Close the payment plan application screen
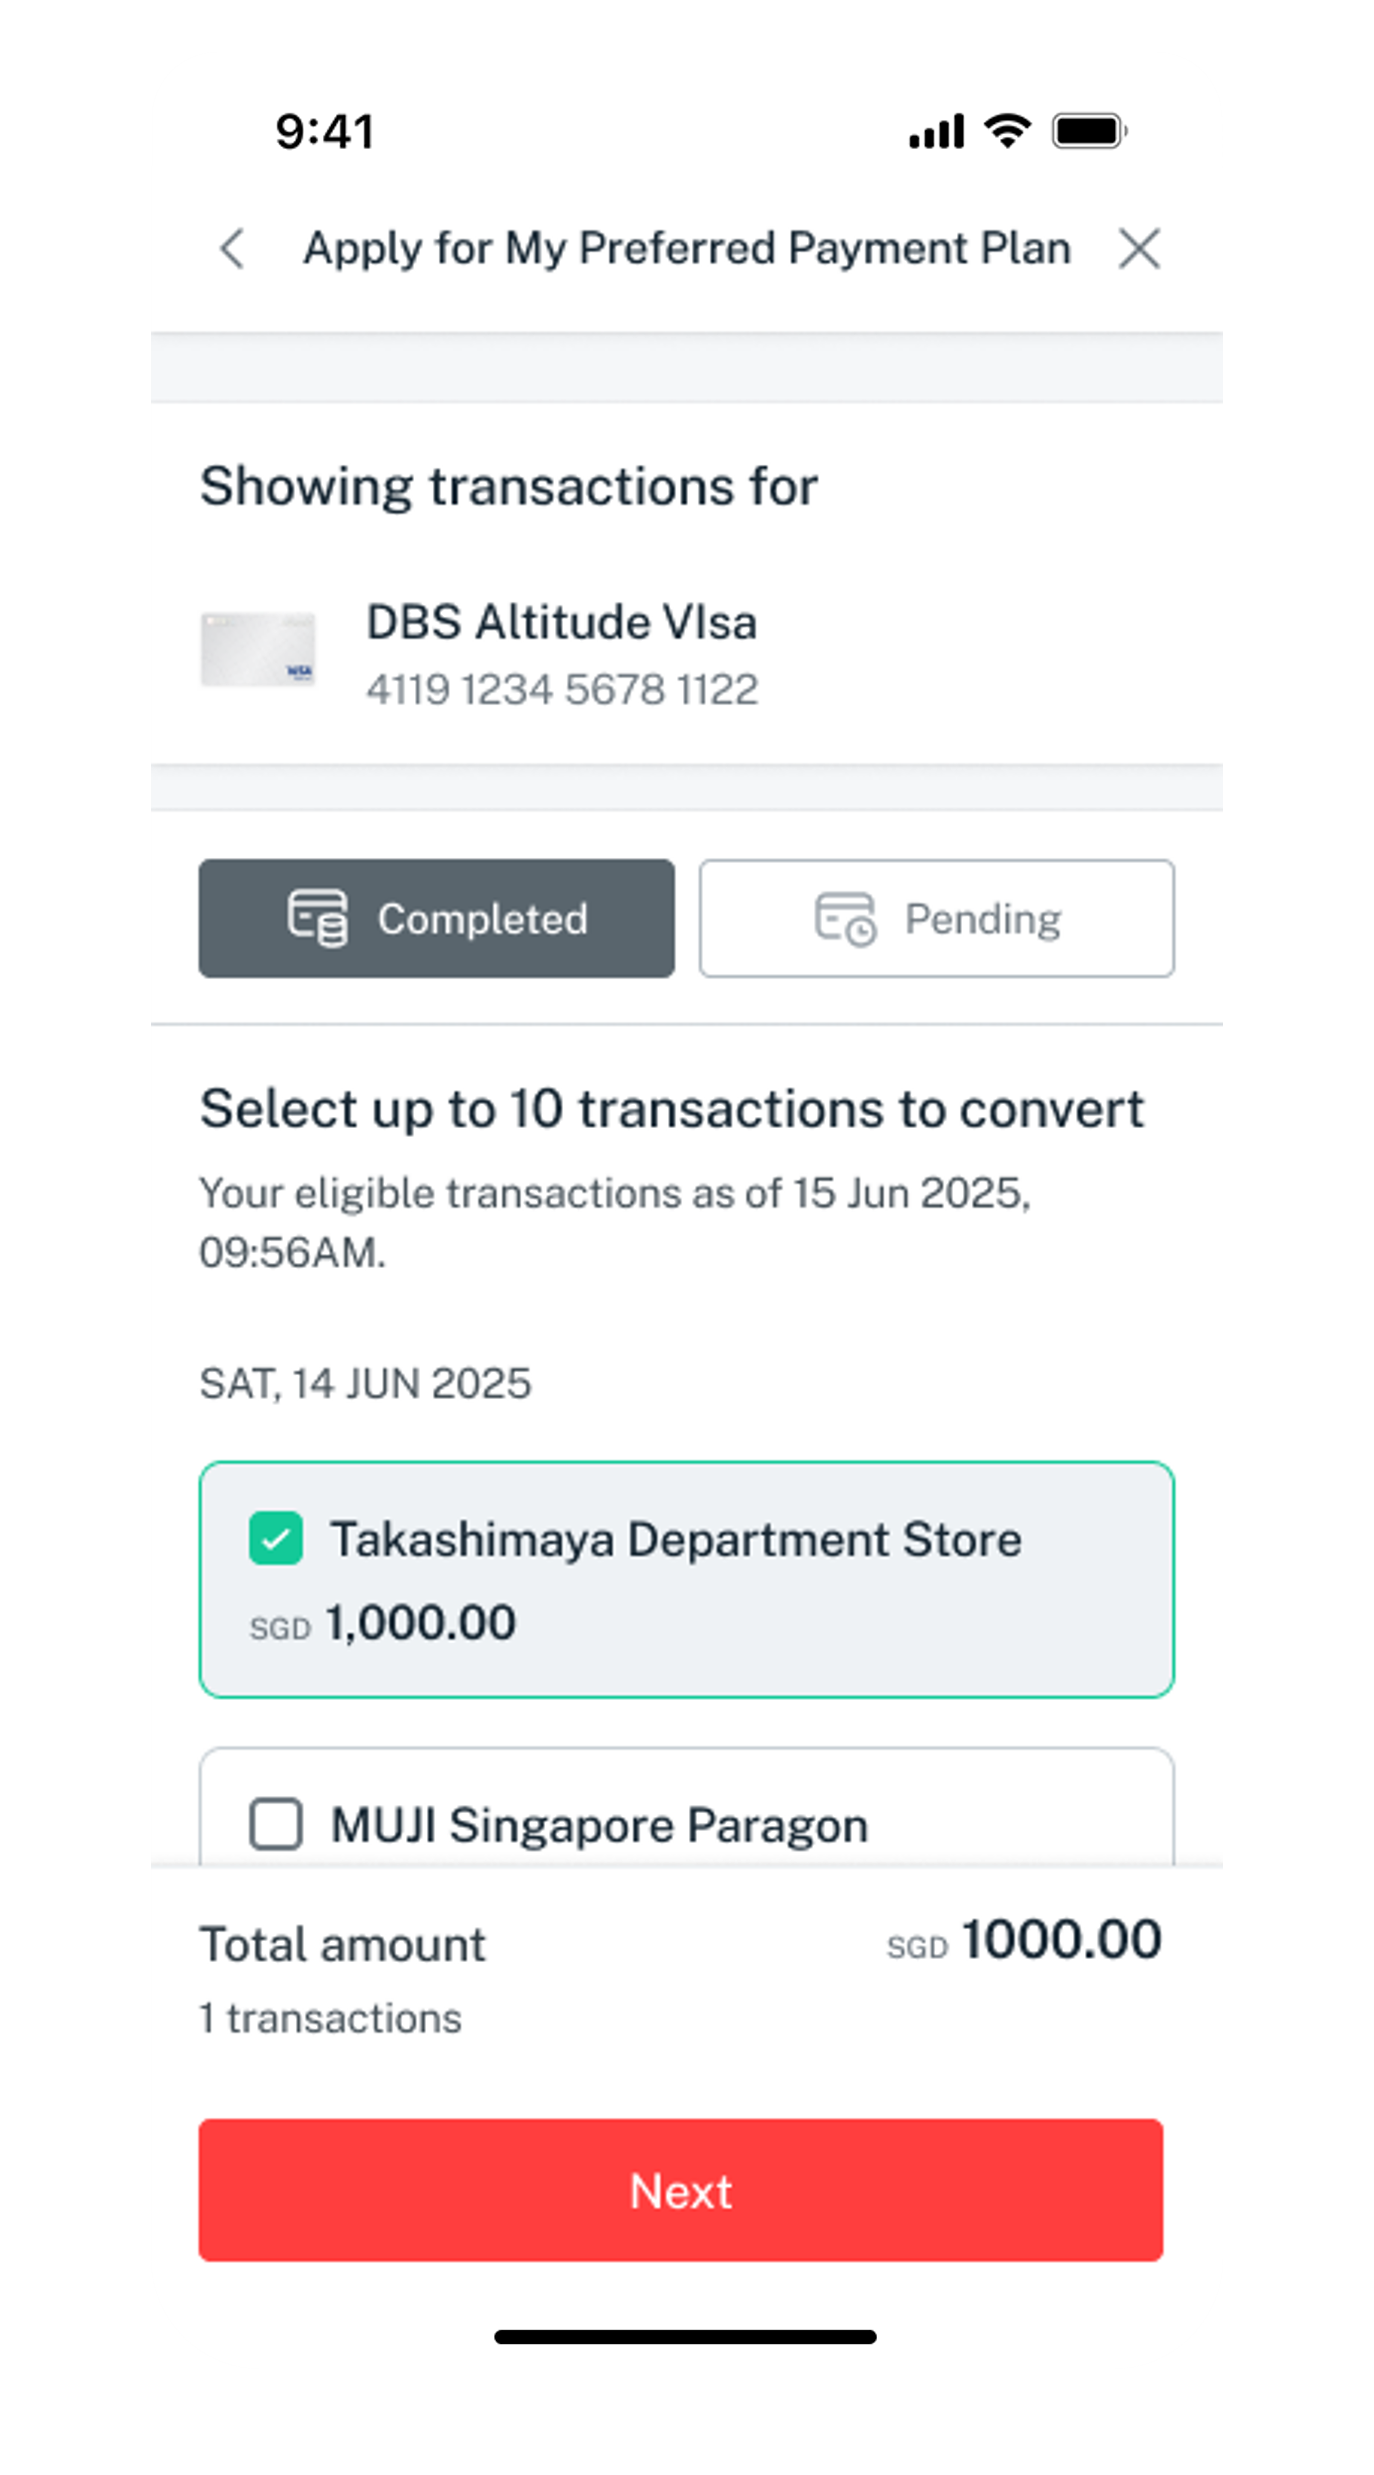 click(x=1139, y=249)
